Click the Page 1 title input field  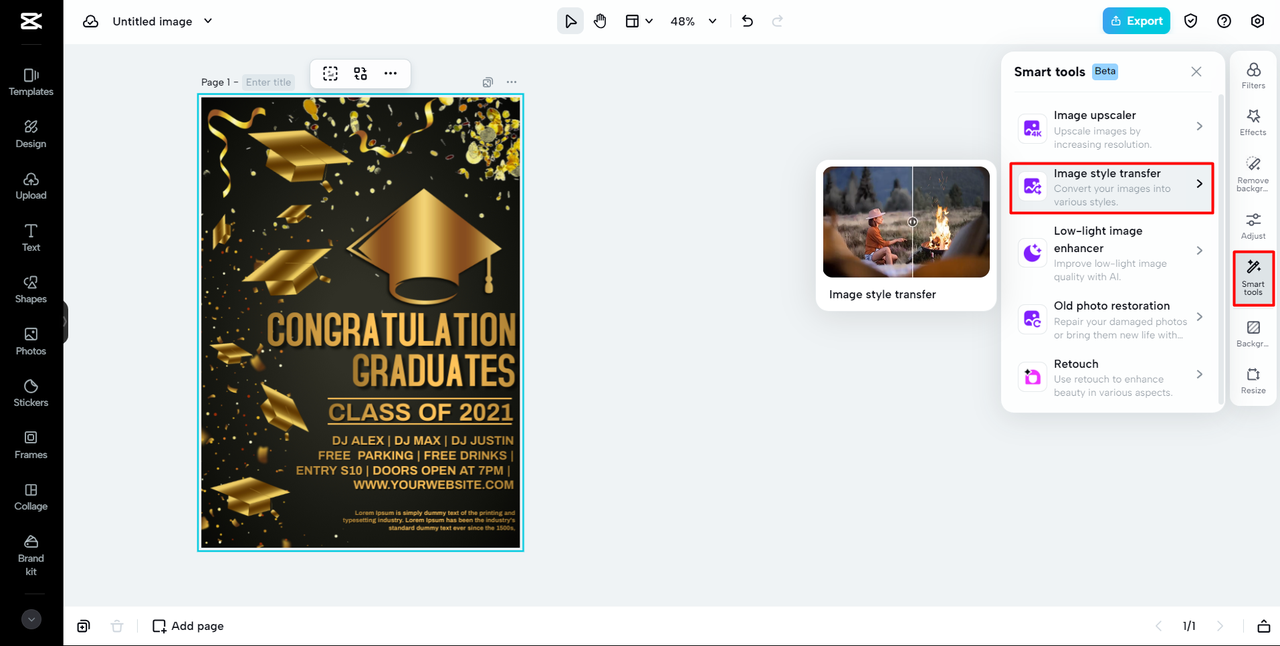[x=269, y=82]
